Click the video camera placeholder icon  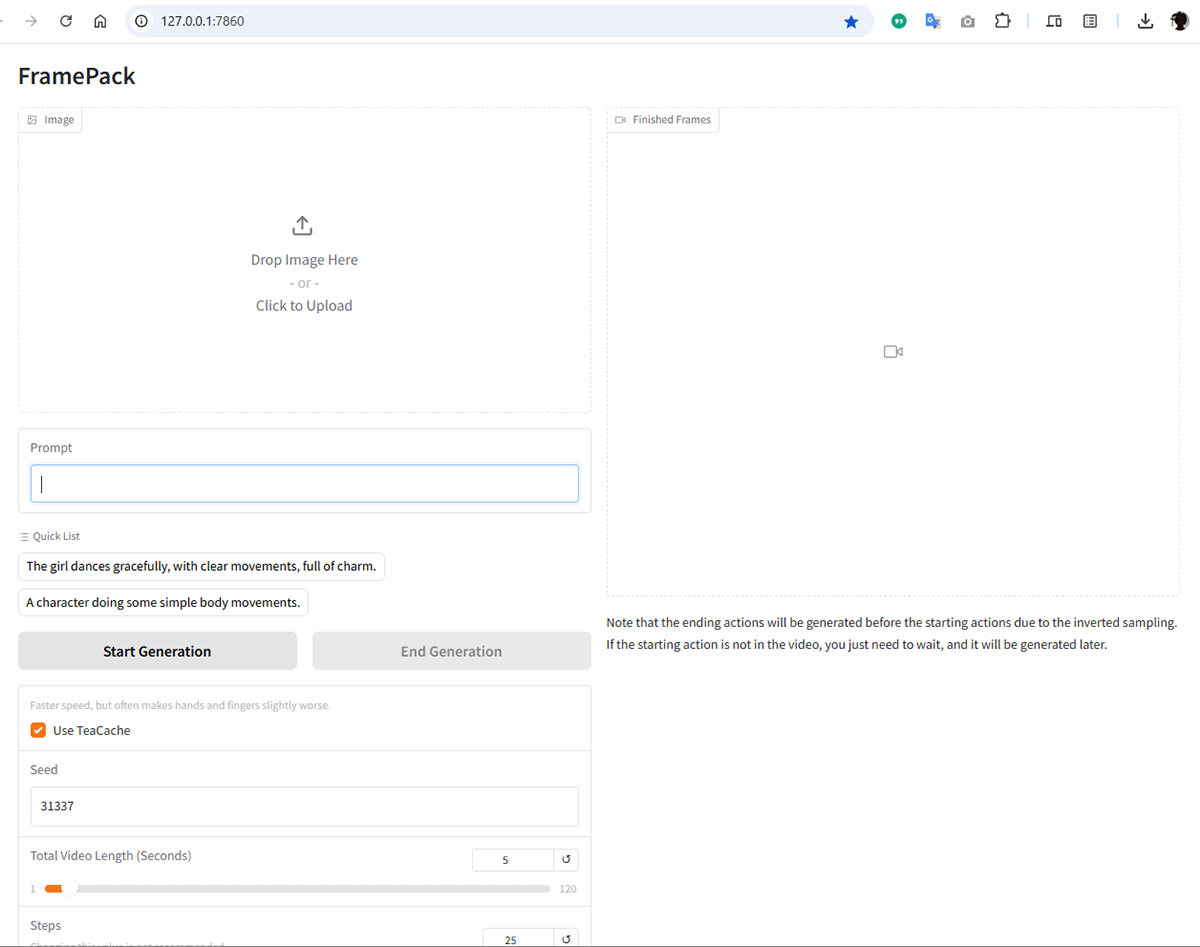pos(893,352)
